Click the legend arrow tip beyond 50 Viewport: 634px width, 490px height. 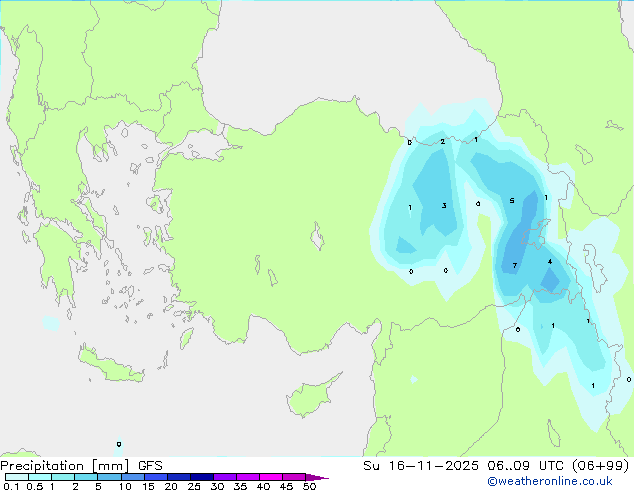tap(317, 477)
